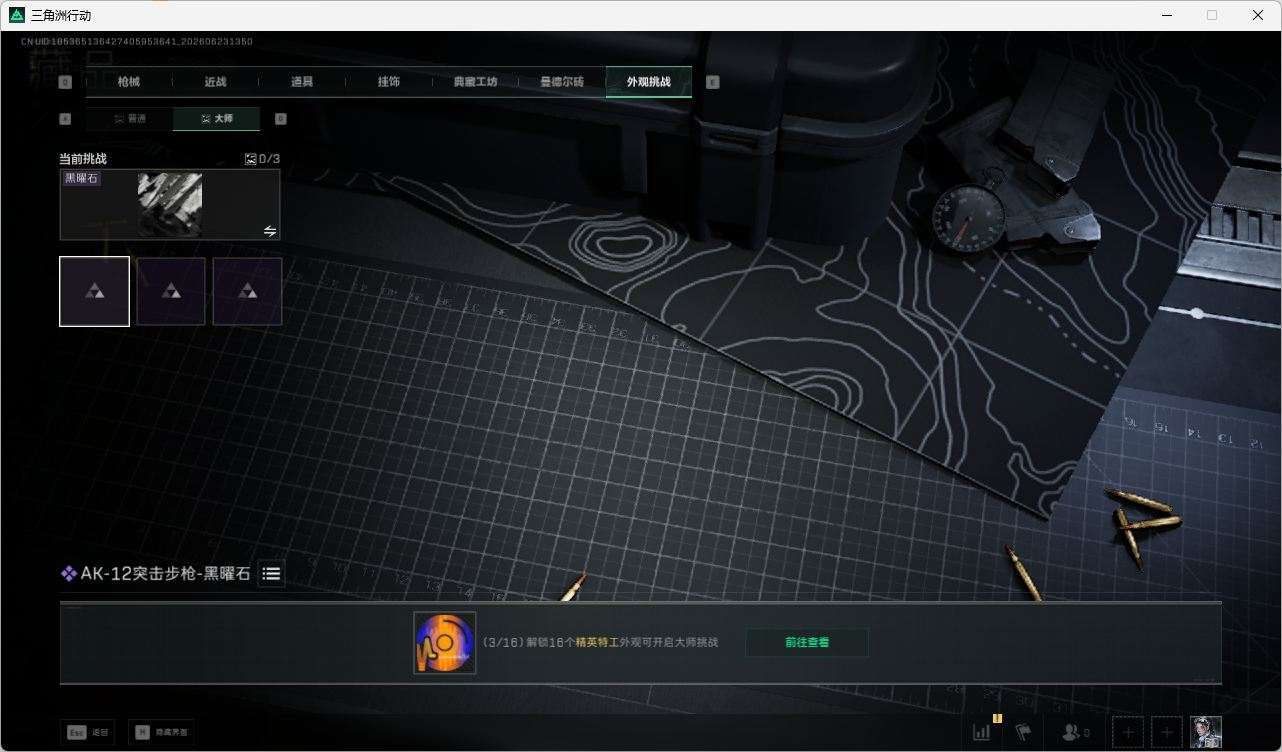The width and height of the screenshot is (1282, 752).
Task: Select the third locked challenge slot
Action: point(247,291)
